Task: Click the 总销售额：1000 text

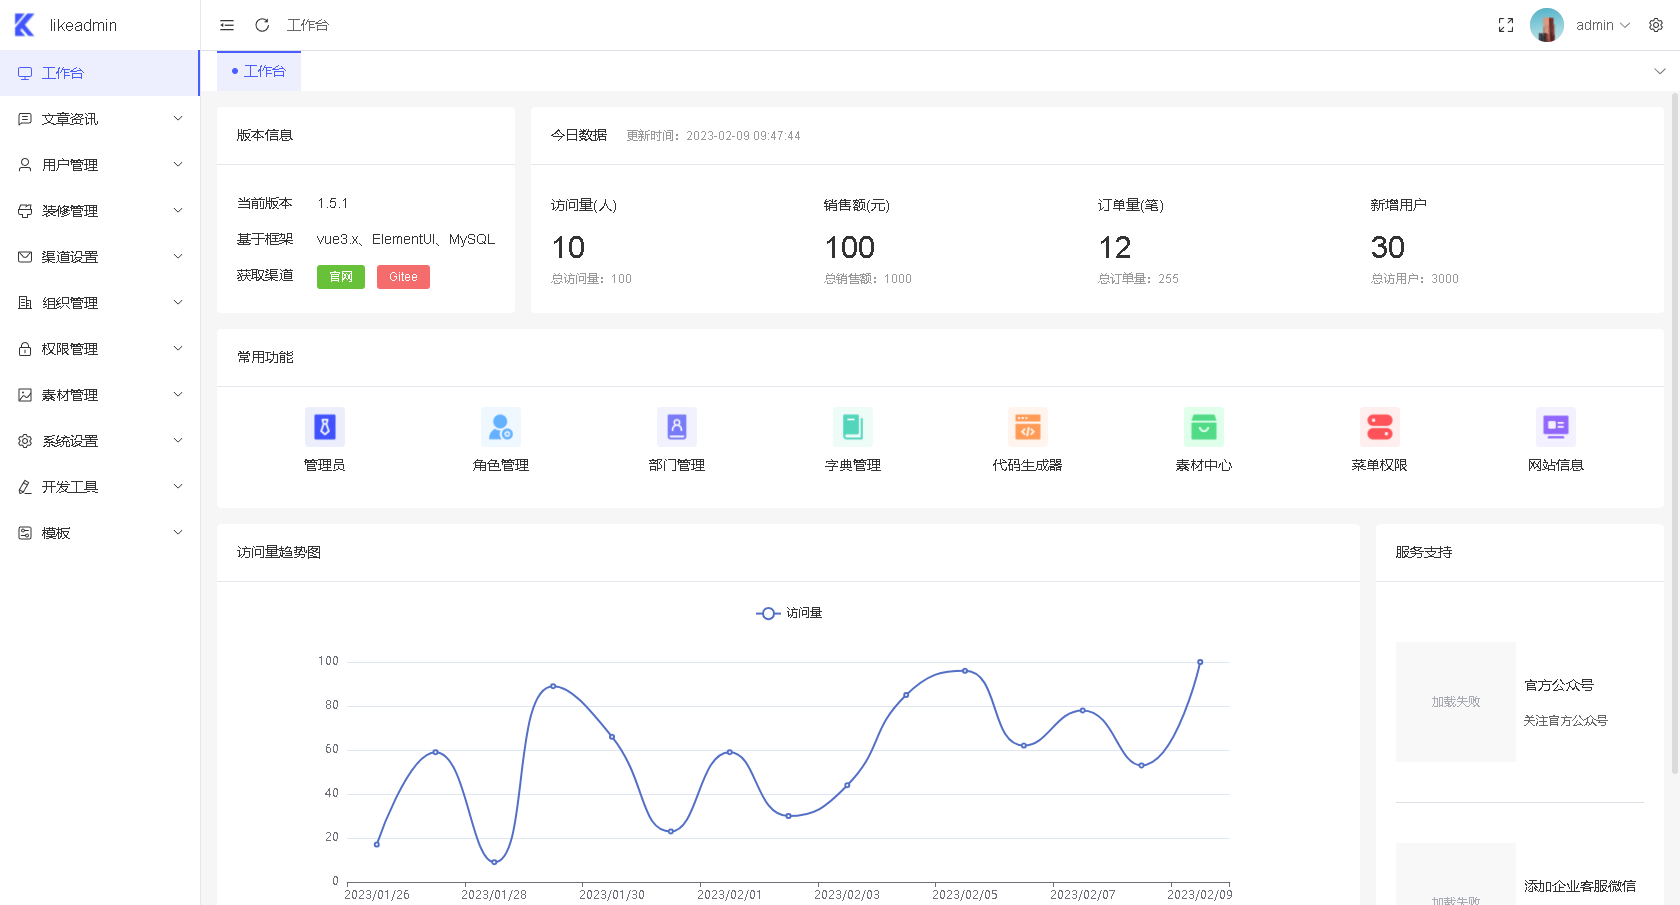Action: (868, 279)
